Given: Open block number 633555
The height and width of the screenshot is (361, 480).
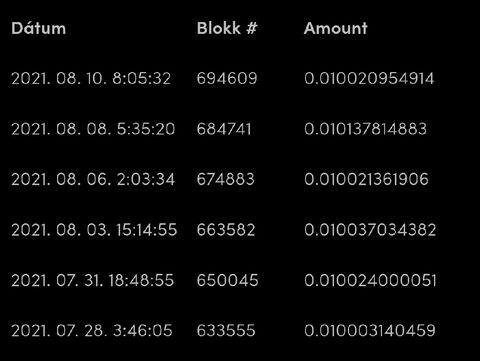Looking at the screenshot, I should 226,331.
